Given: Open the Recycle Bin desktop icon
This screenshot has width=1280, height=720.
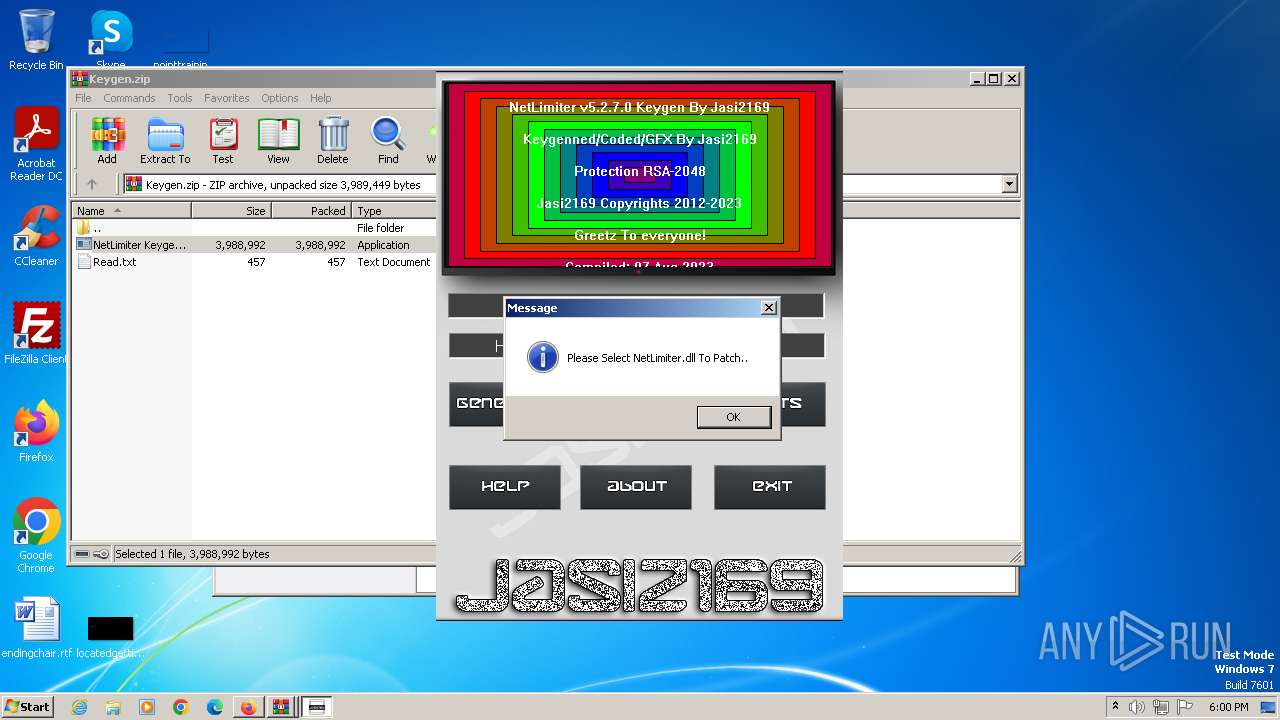Looking at the screenshot, I should (36, 40).
